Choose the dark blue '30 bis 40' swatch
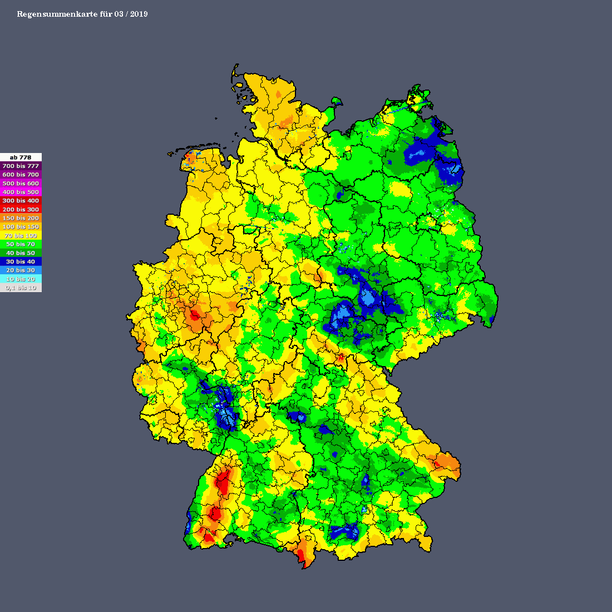The width and height of the screenshot is (612, 612). pos(20,261)
